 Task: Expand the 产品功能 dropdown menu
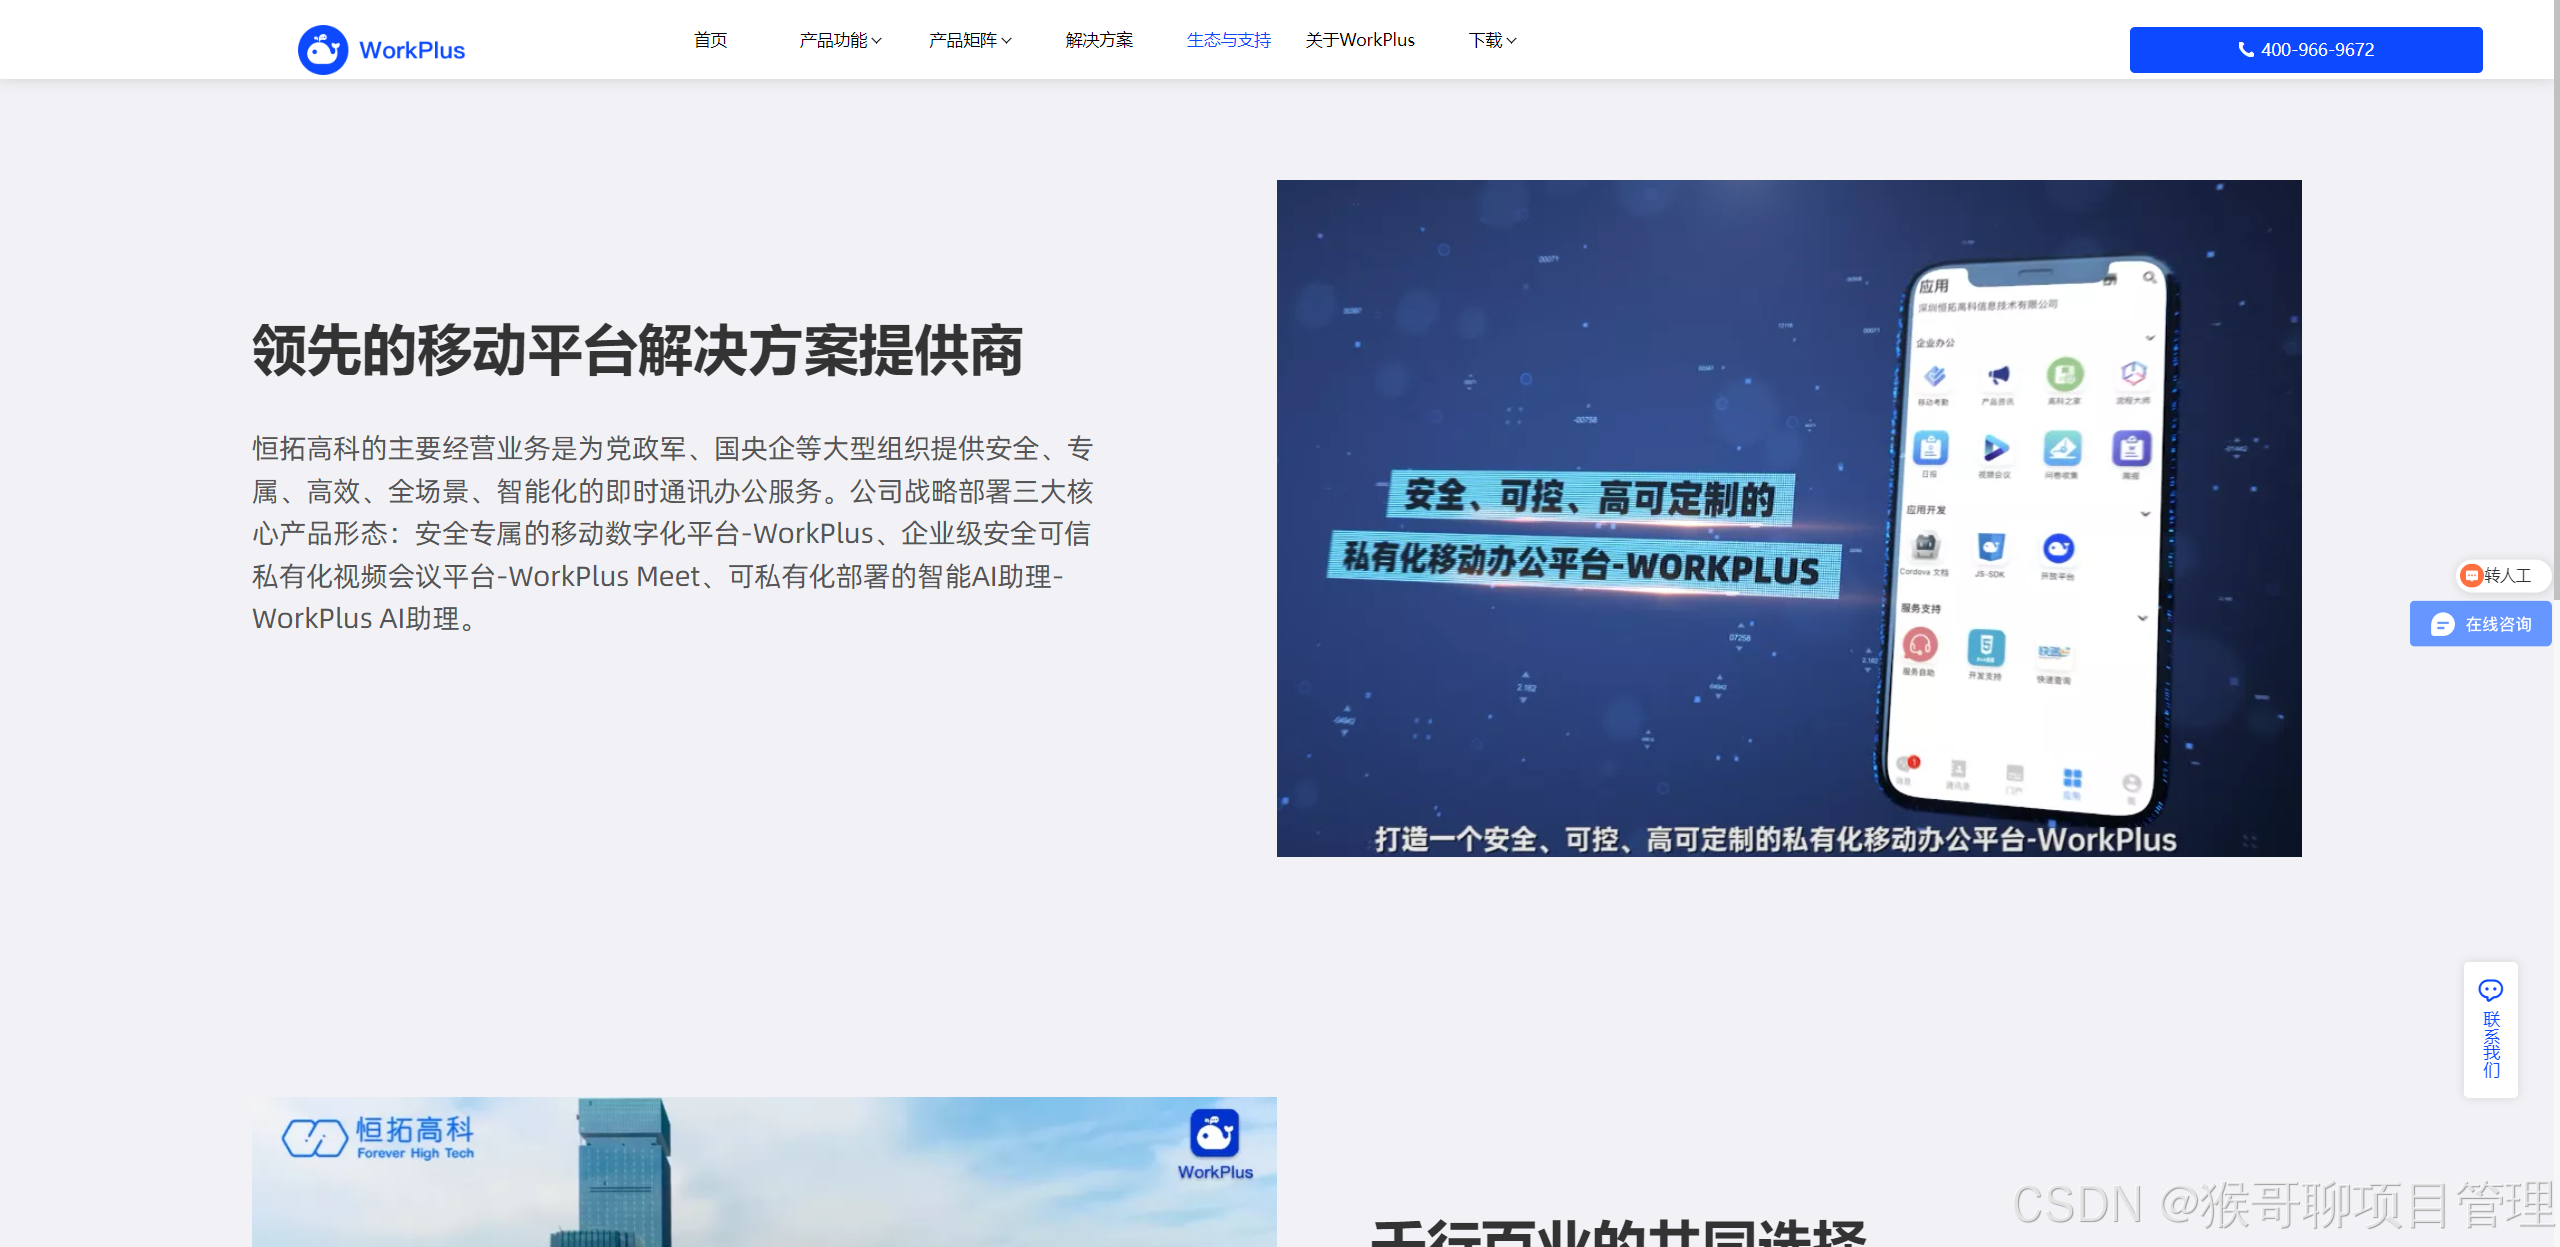(840, 40)
